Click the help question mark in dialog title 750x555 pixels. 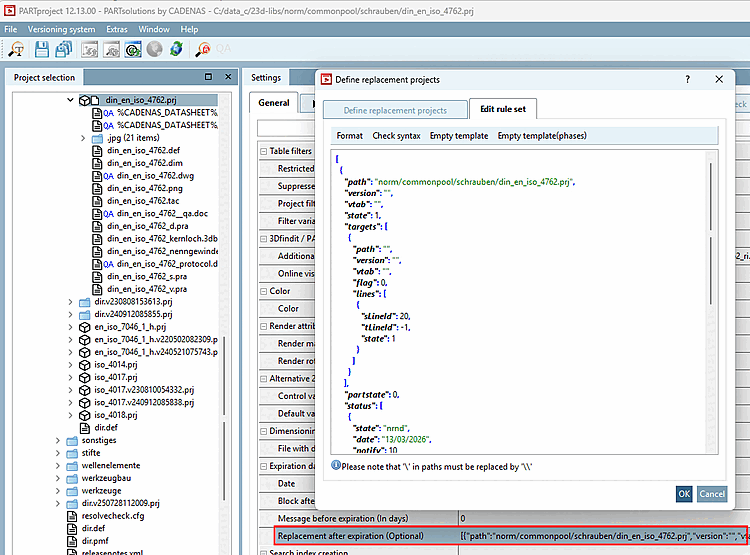pos(688,79)
